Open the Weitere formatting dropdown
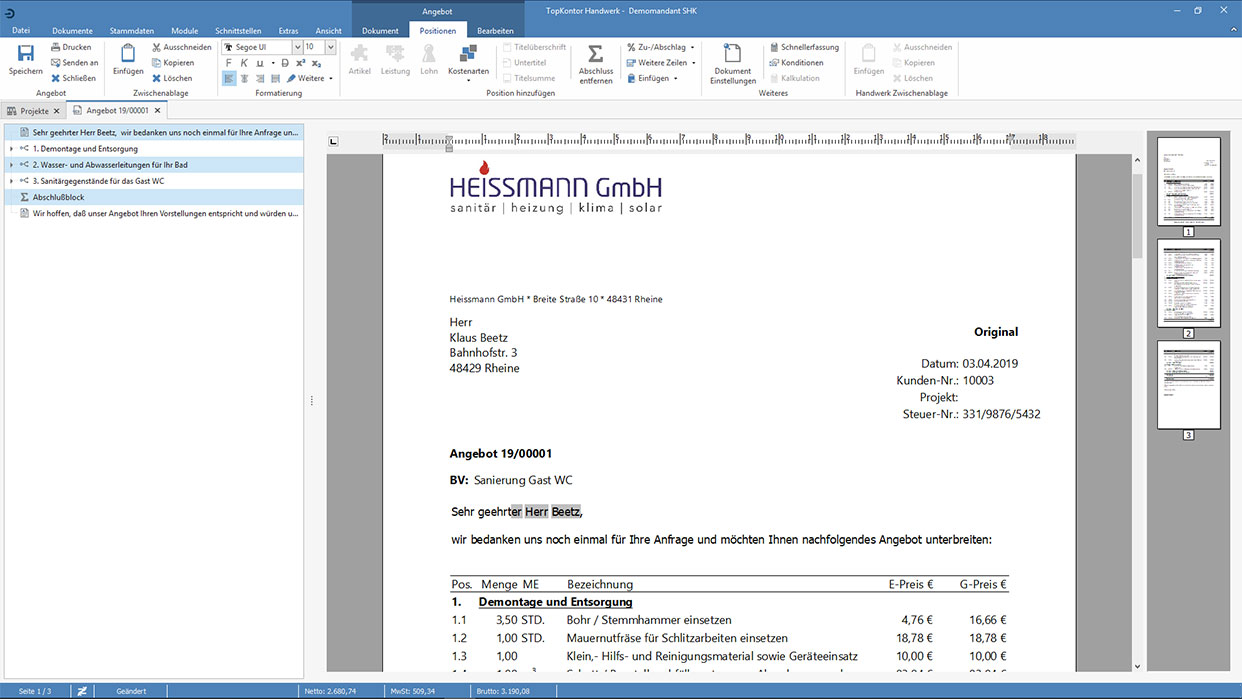 [310, 78]
